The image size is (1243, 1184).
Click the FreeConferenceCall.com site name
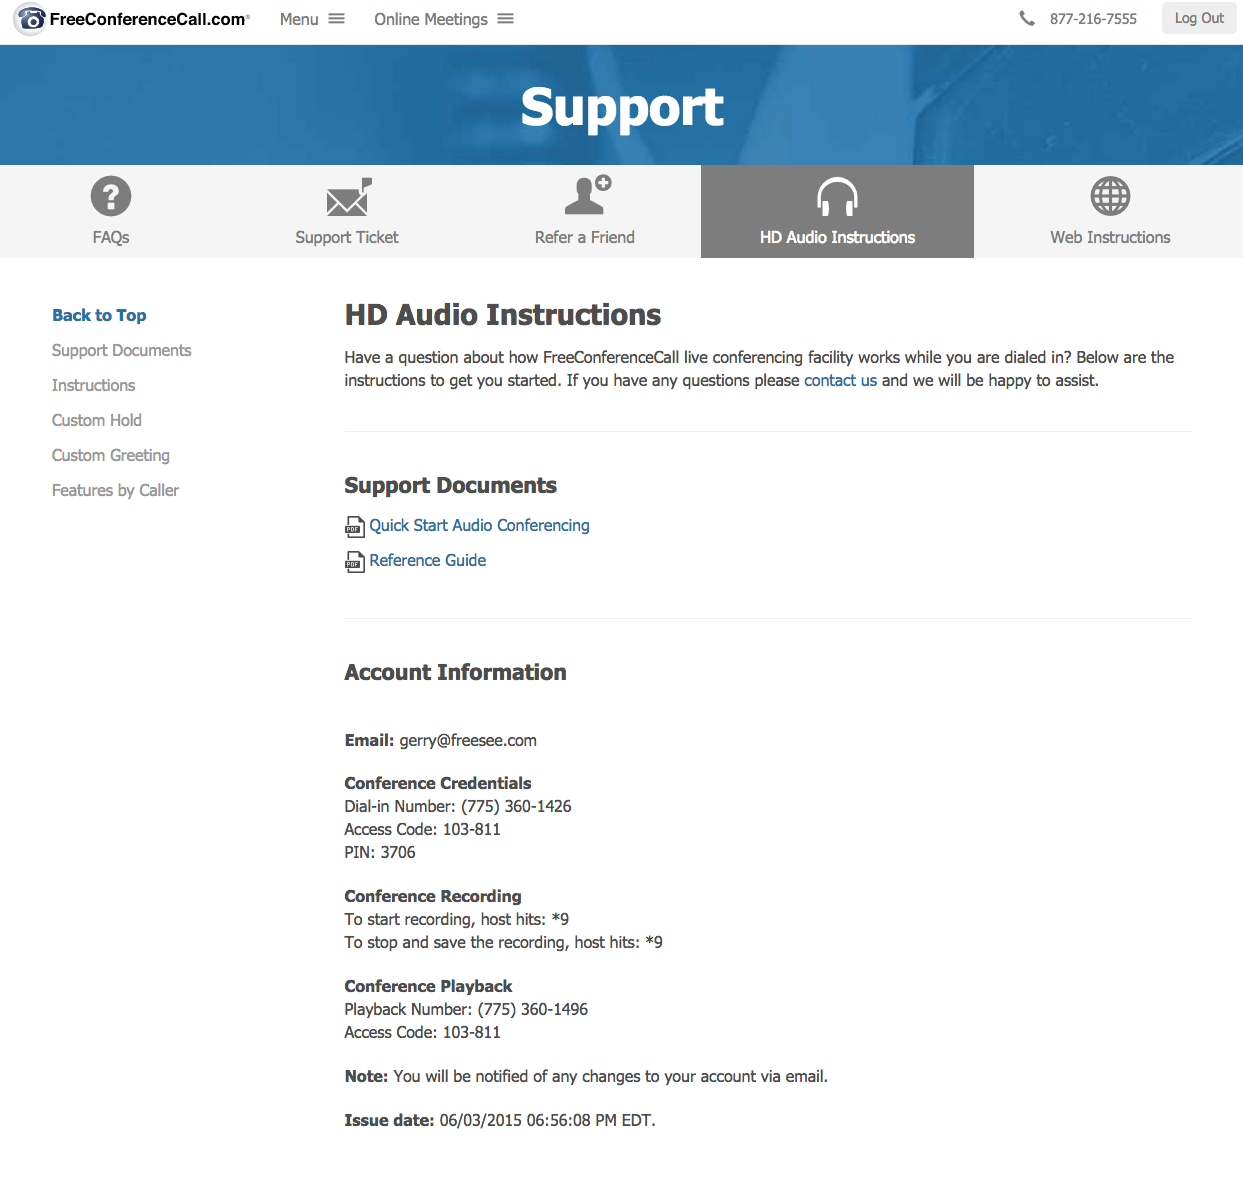point(149,19)
